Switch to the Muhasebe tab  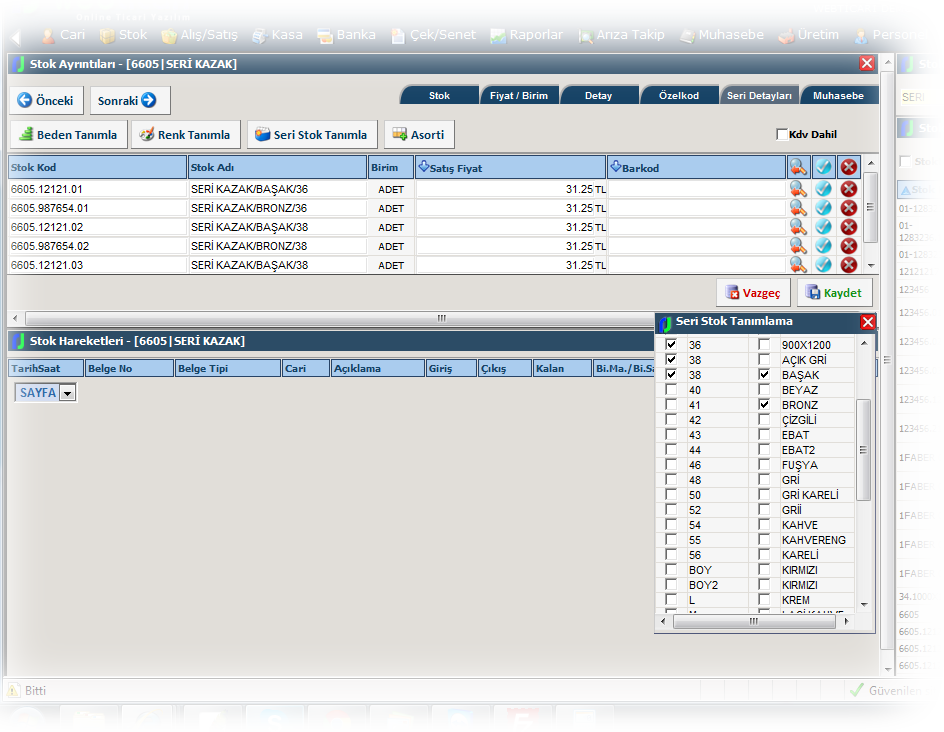(838, 95)
